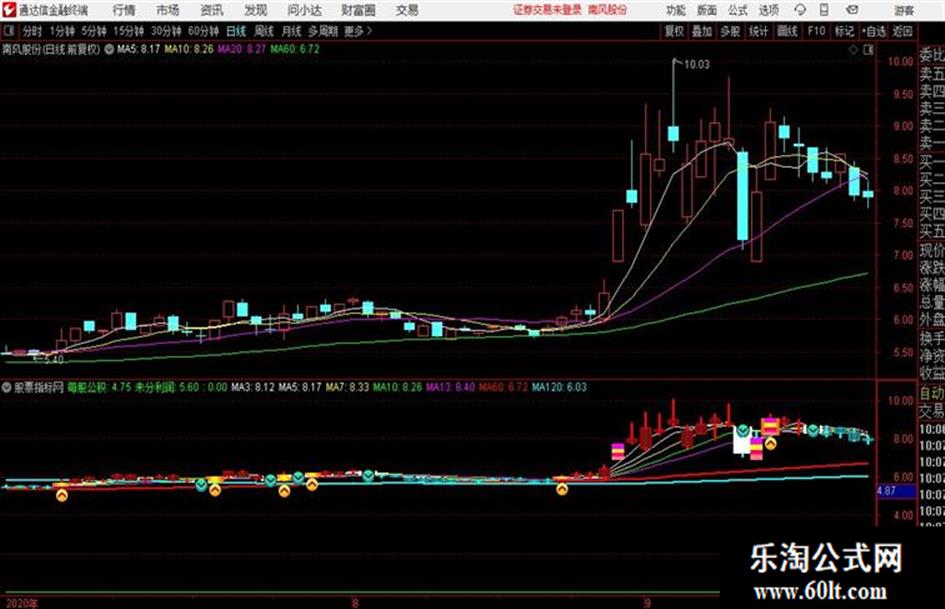Open the mobile phone icon in title bar
945x609 pixels.
[x=824, y=10]
